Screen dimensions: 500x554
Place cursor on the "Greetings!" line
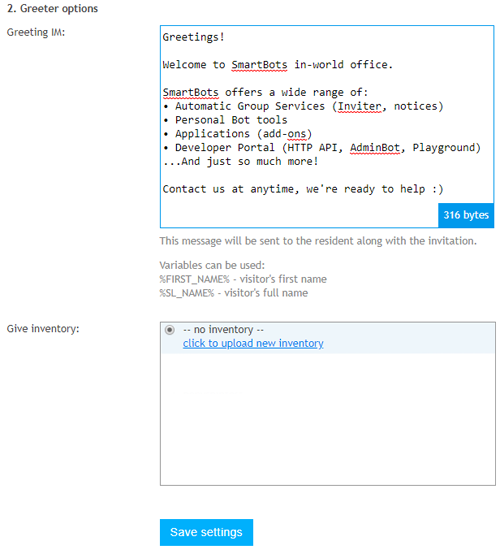click(193, 37)
